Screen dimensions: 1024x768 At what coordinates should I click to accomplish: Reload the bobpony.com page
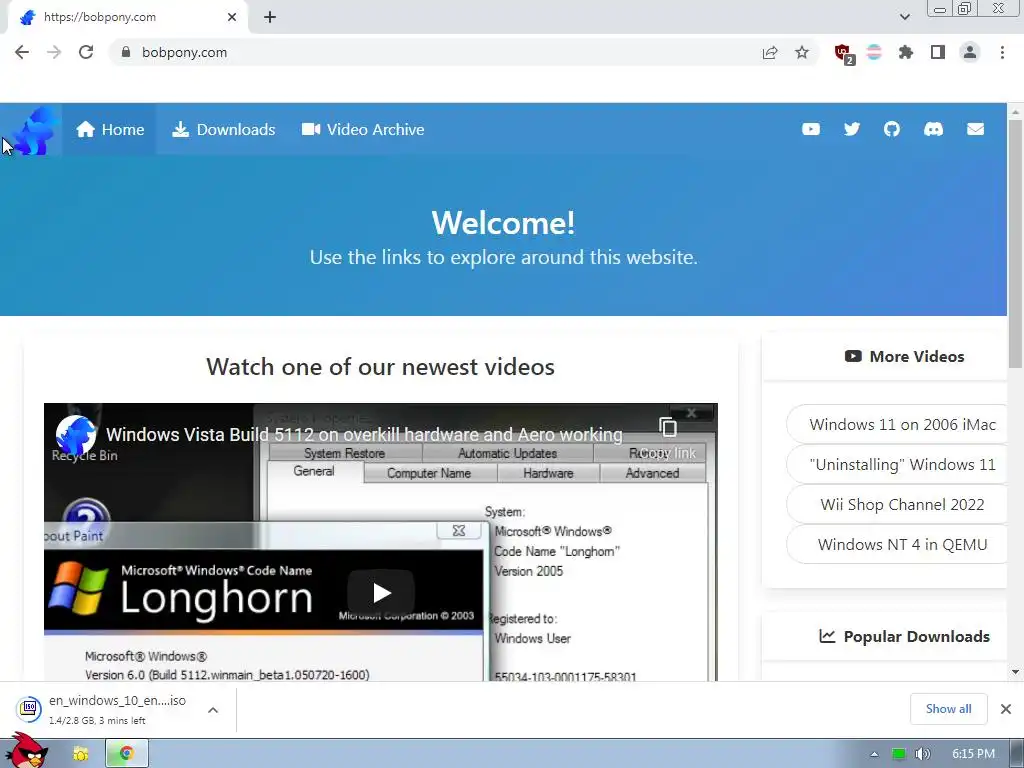[86, 52]
